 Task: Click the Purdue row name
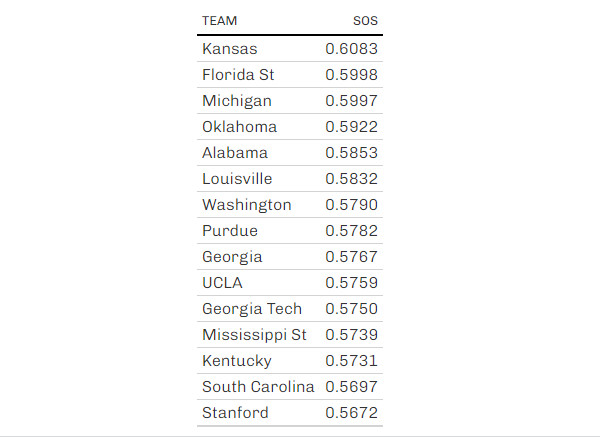[230, 231]
